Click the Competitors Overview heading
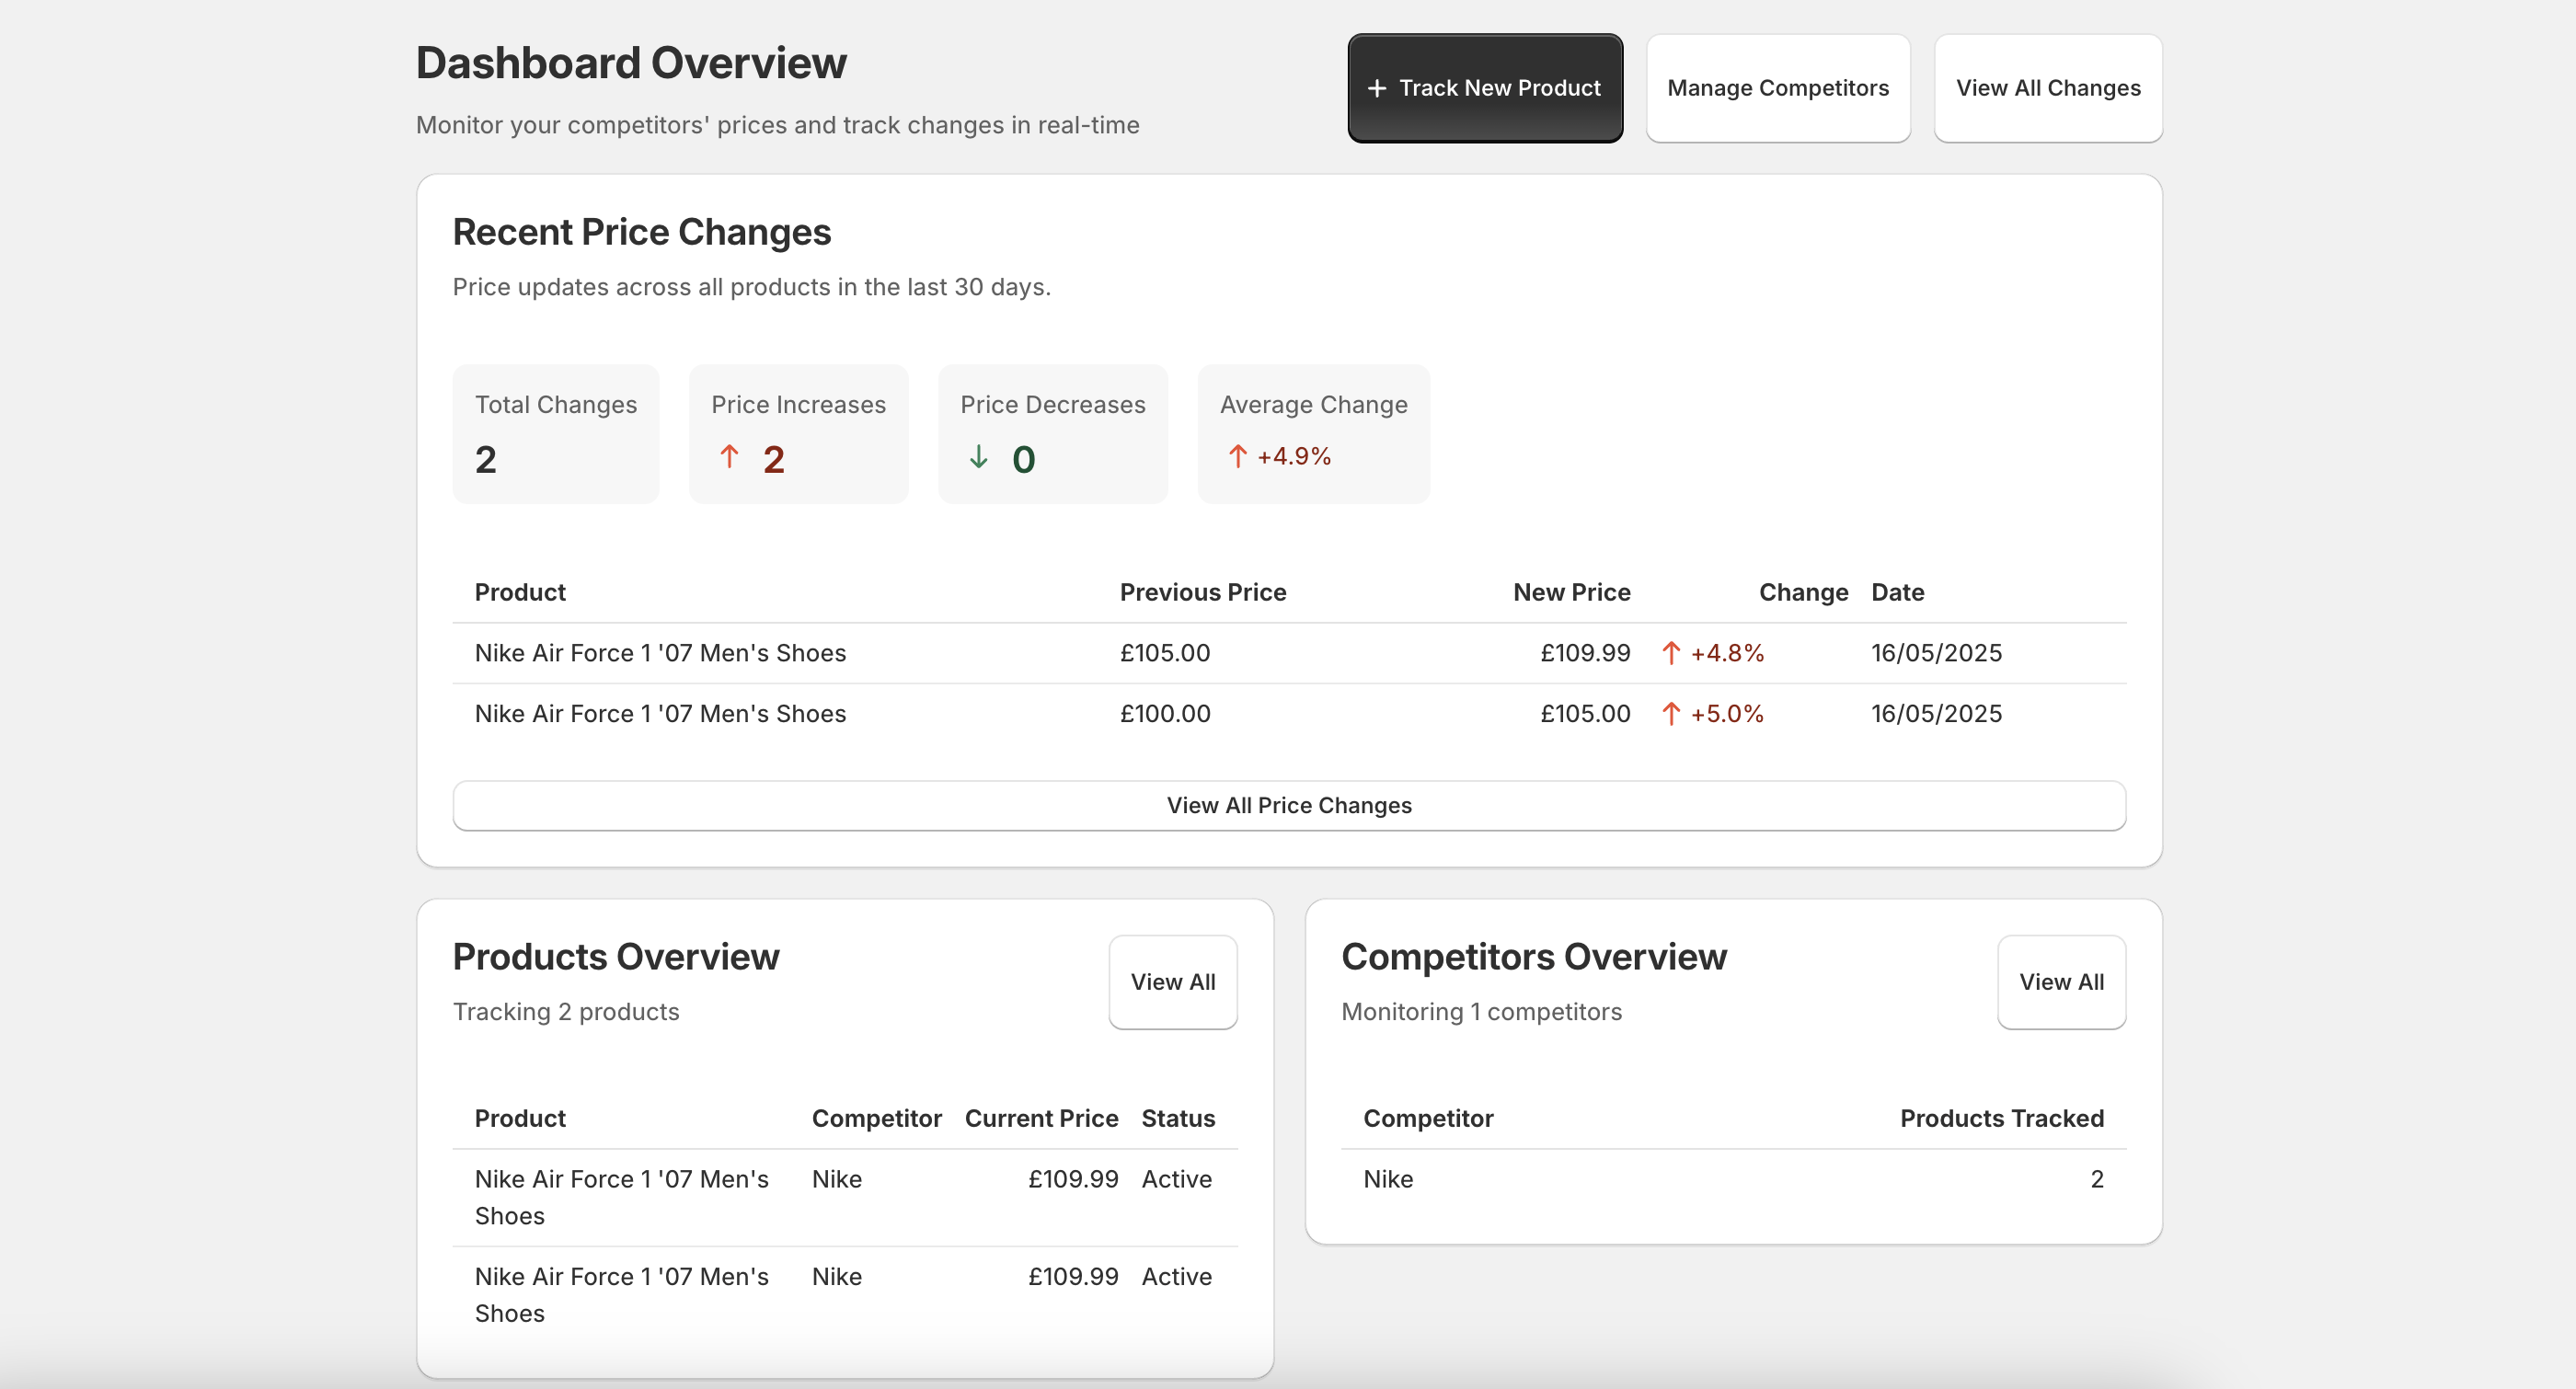 click(1533, 956)
